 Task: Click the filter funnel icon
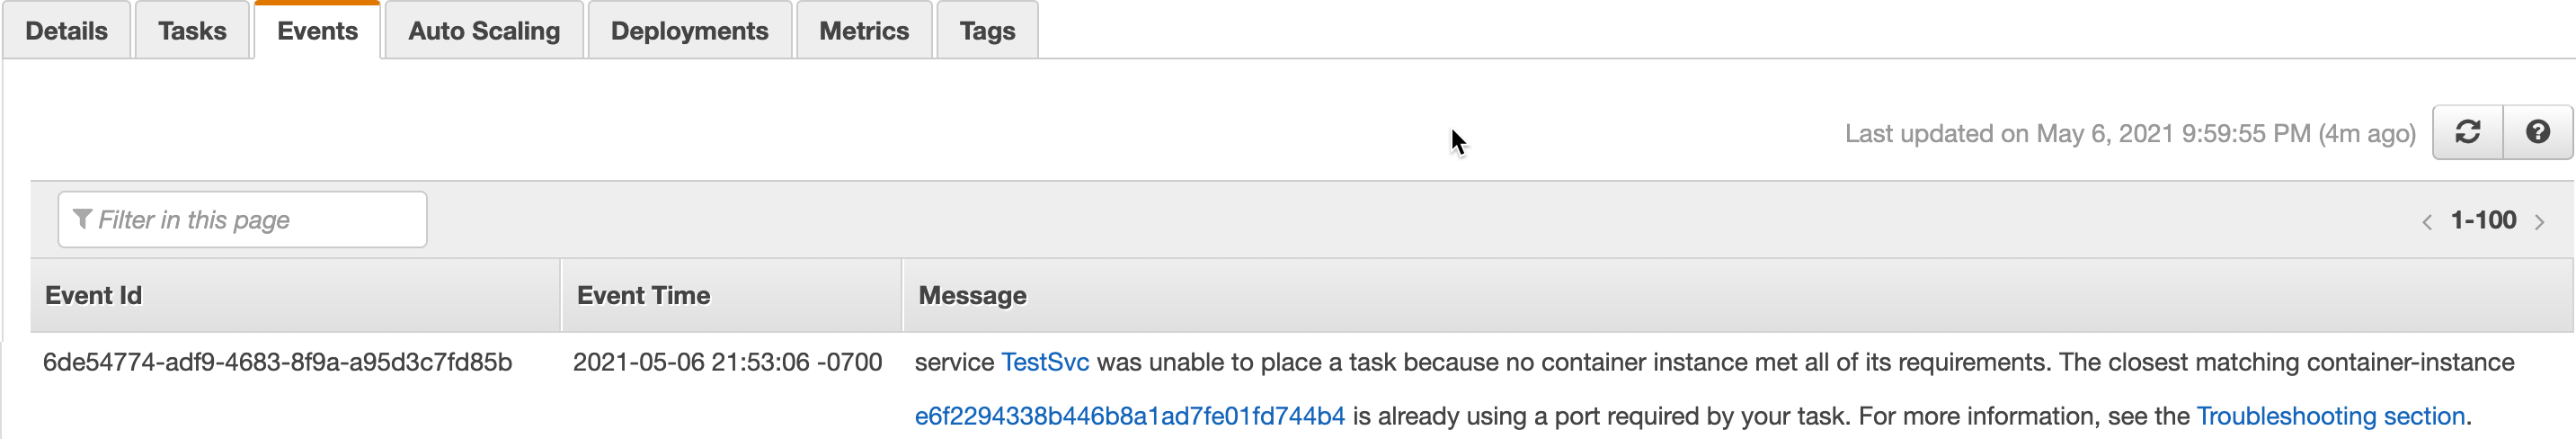pyautogui.click(x=83, y=219)
